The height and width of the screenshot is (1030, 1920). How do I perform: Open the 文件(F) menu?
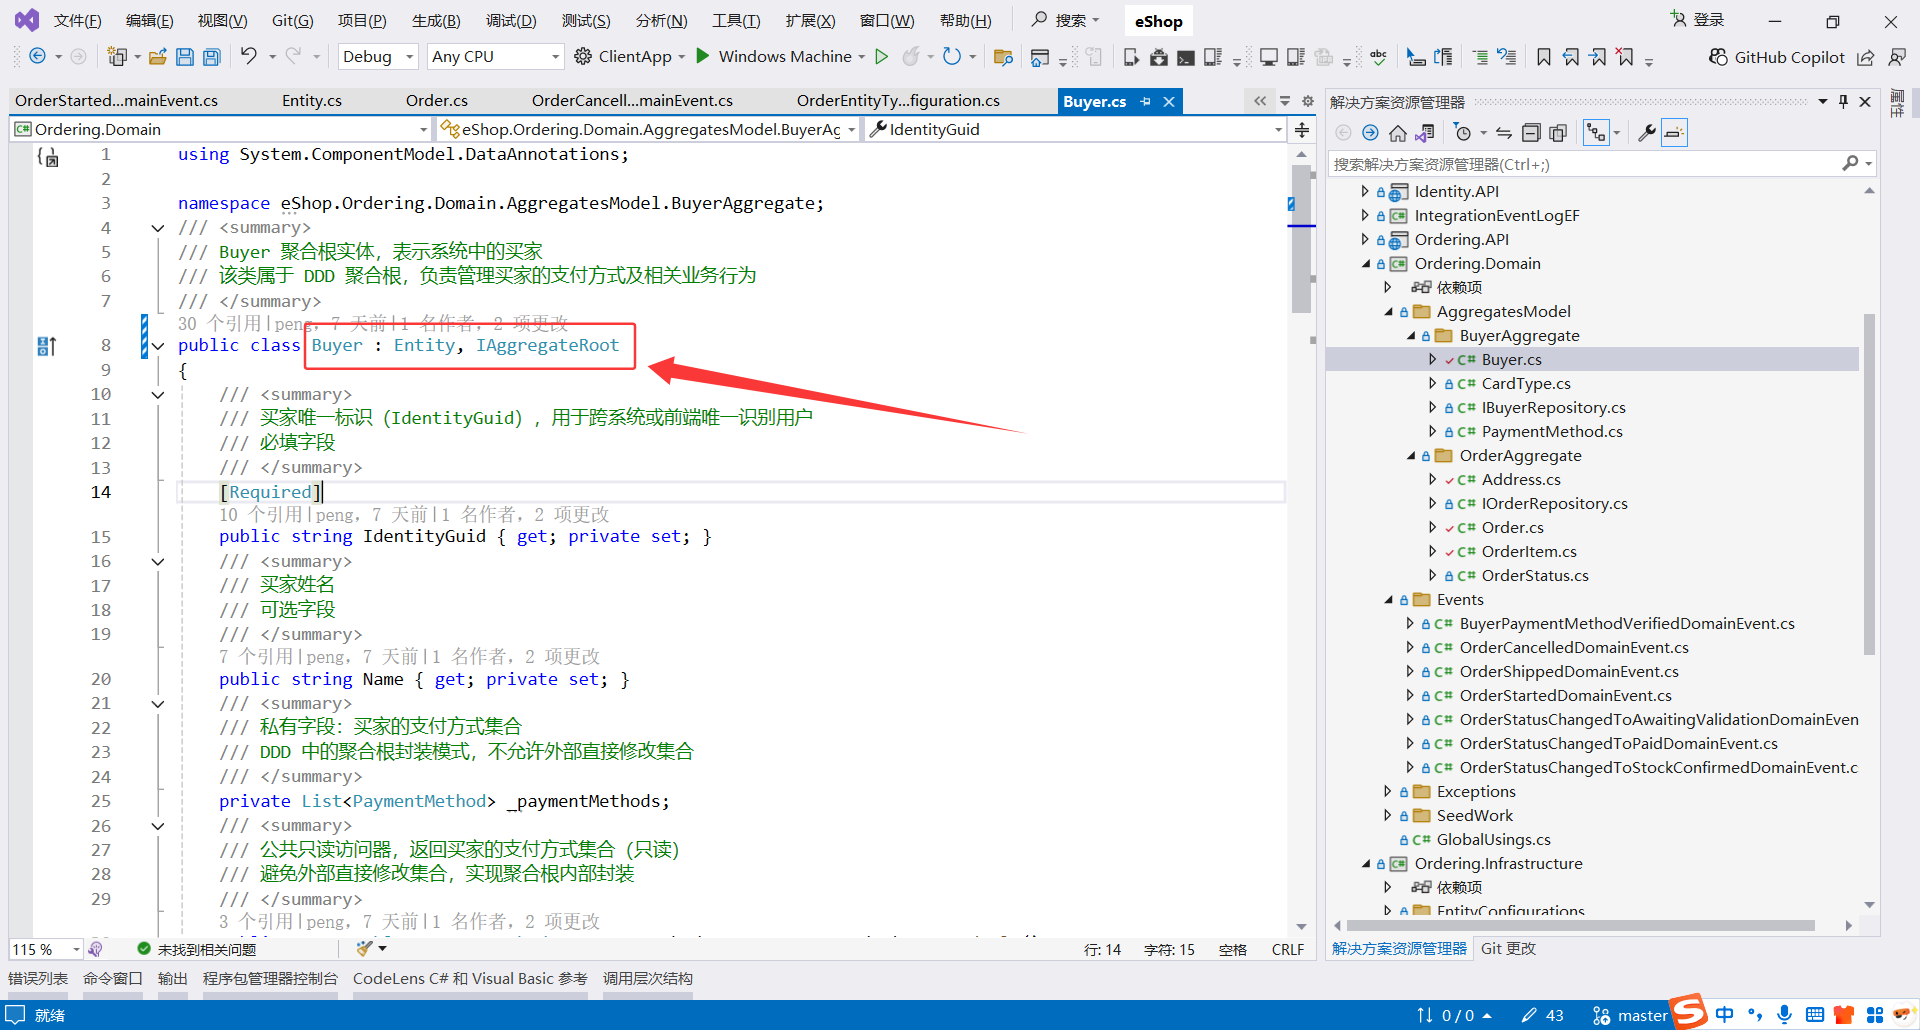(78, 21)
